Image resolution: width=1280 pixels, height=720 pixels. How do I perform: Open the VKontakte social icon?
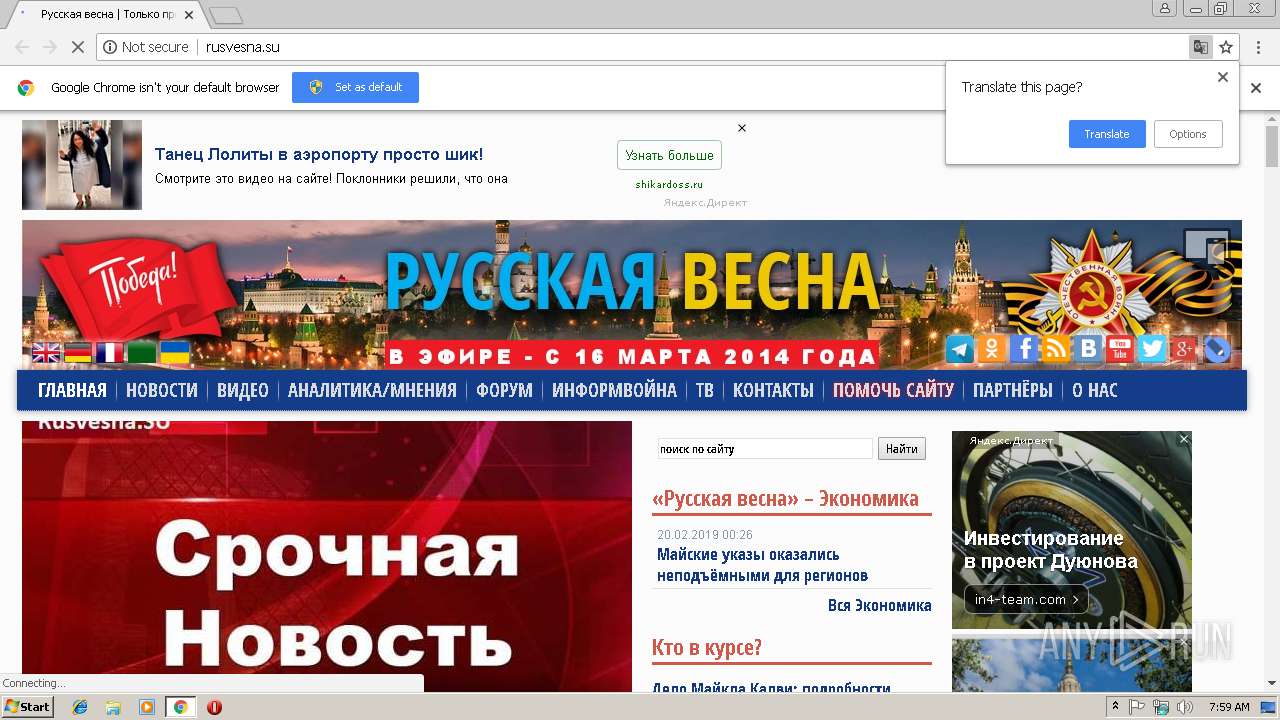coord(1088,349)
